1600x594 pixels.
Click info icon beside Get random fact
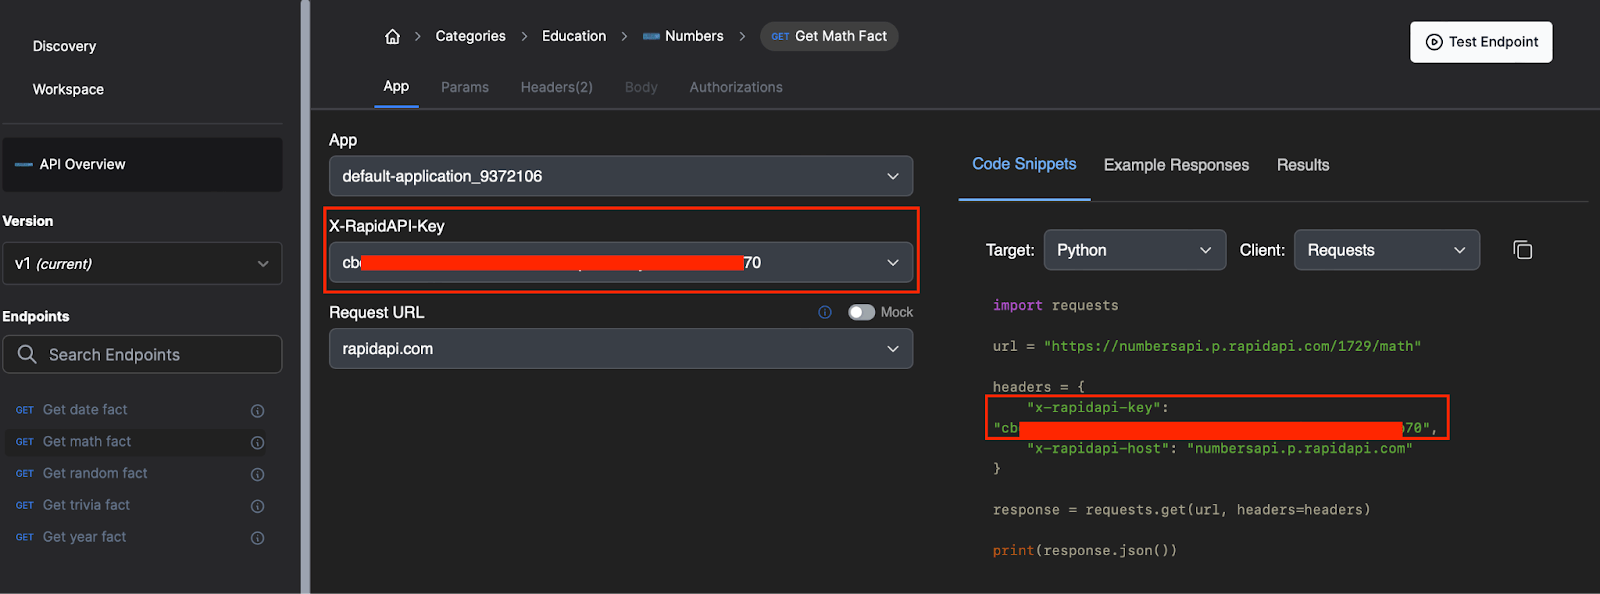click(257, 475)
